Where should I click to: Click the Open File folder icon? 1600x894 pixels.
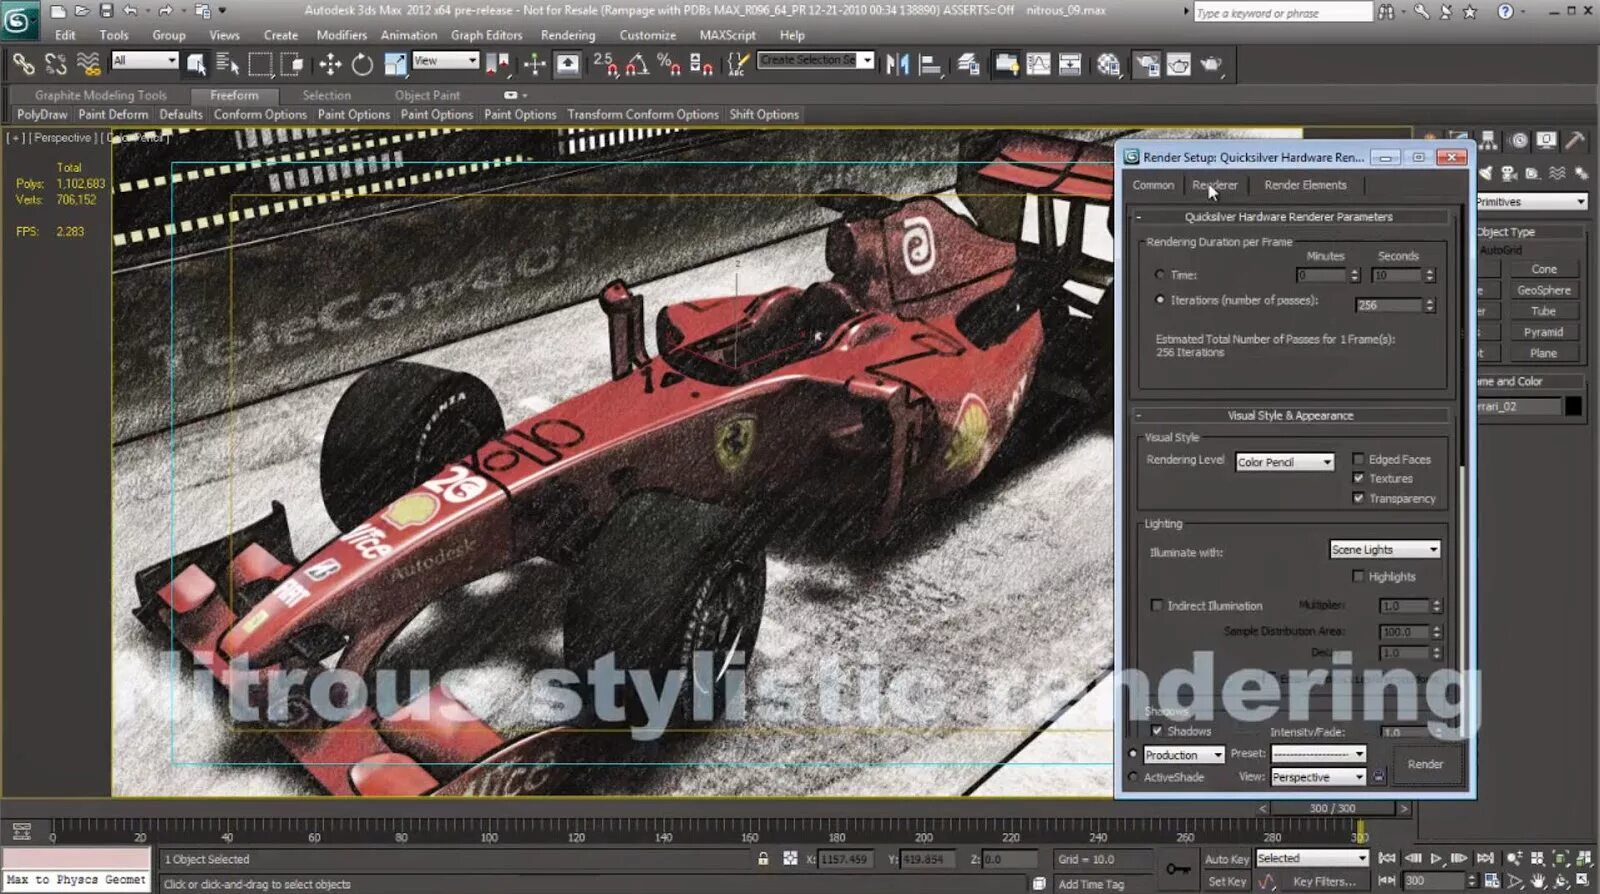[82, 11]
